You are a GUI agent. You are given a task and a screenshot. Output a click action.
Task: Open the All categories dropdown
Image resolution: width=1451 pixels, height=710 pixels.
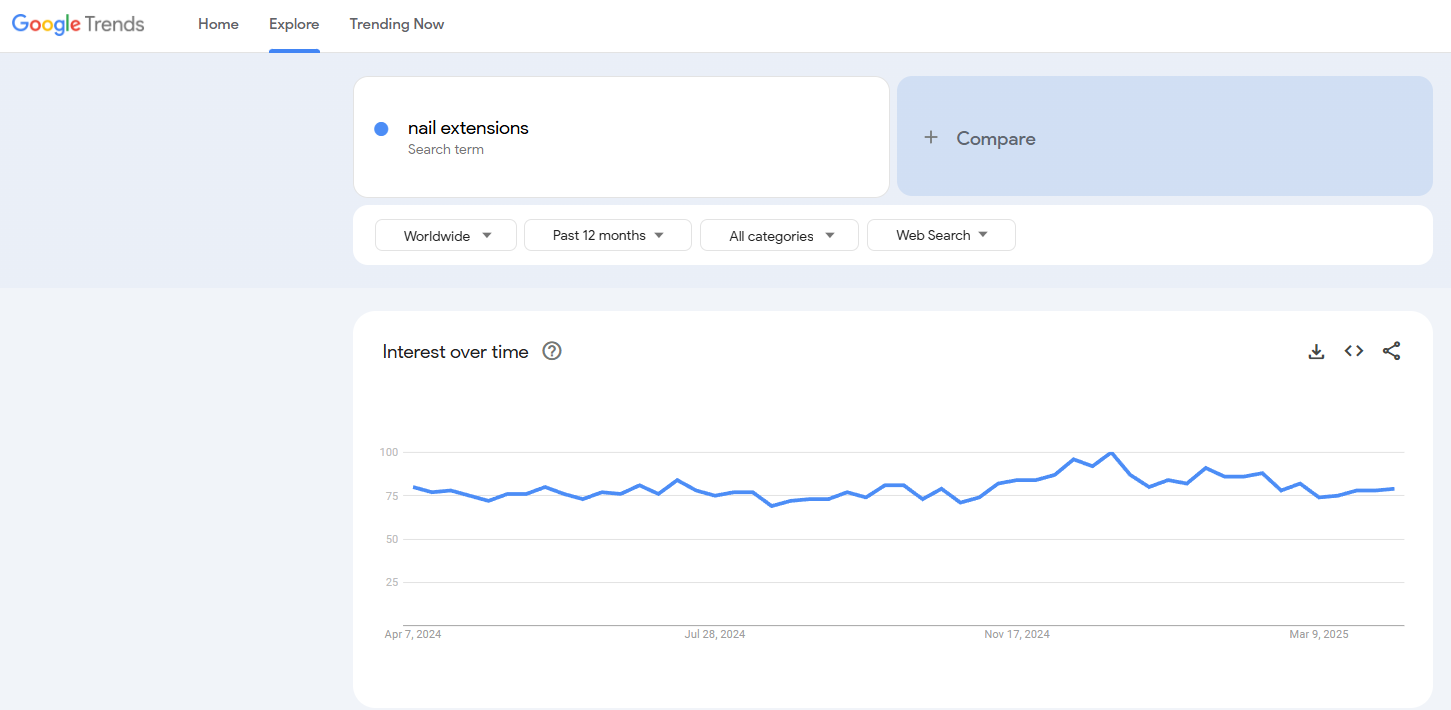coord(780,235)
